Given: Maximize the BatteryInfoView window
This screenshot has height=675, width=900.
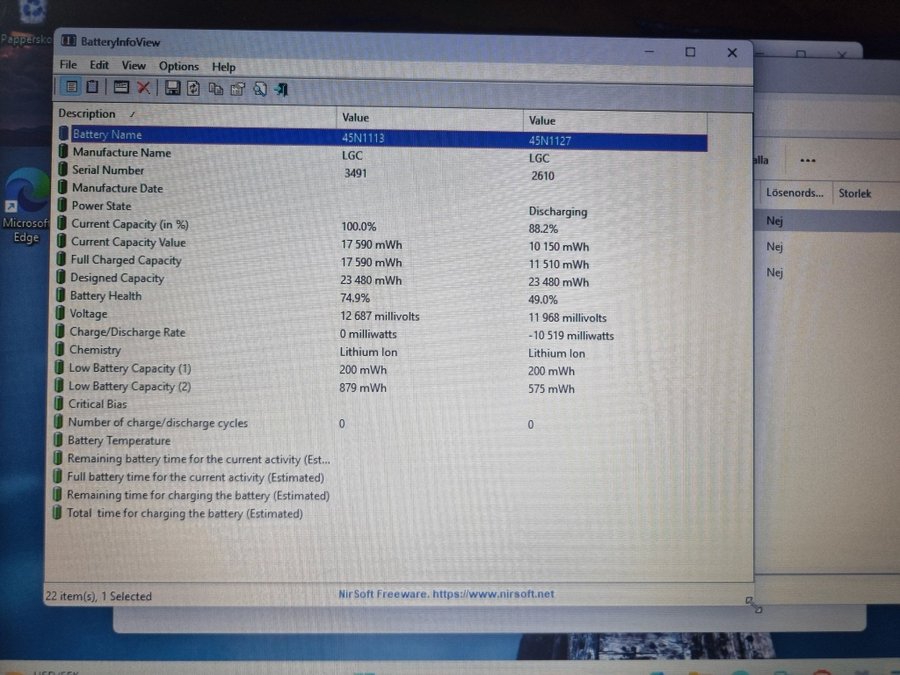Looking at the screenshot, I should coord(690,52).
